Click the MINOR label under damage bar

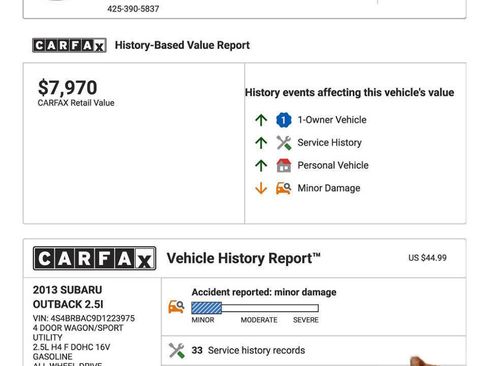click(x=203, y=320)
